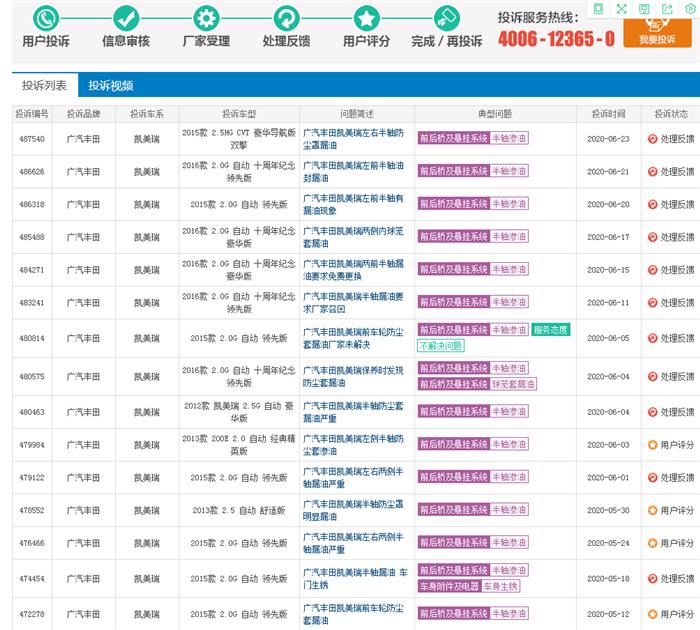Click the share export icon
Viewport: 700px width, 630px height.
pyautogui.click(x=667, y=8)
